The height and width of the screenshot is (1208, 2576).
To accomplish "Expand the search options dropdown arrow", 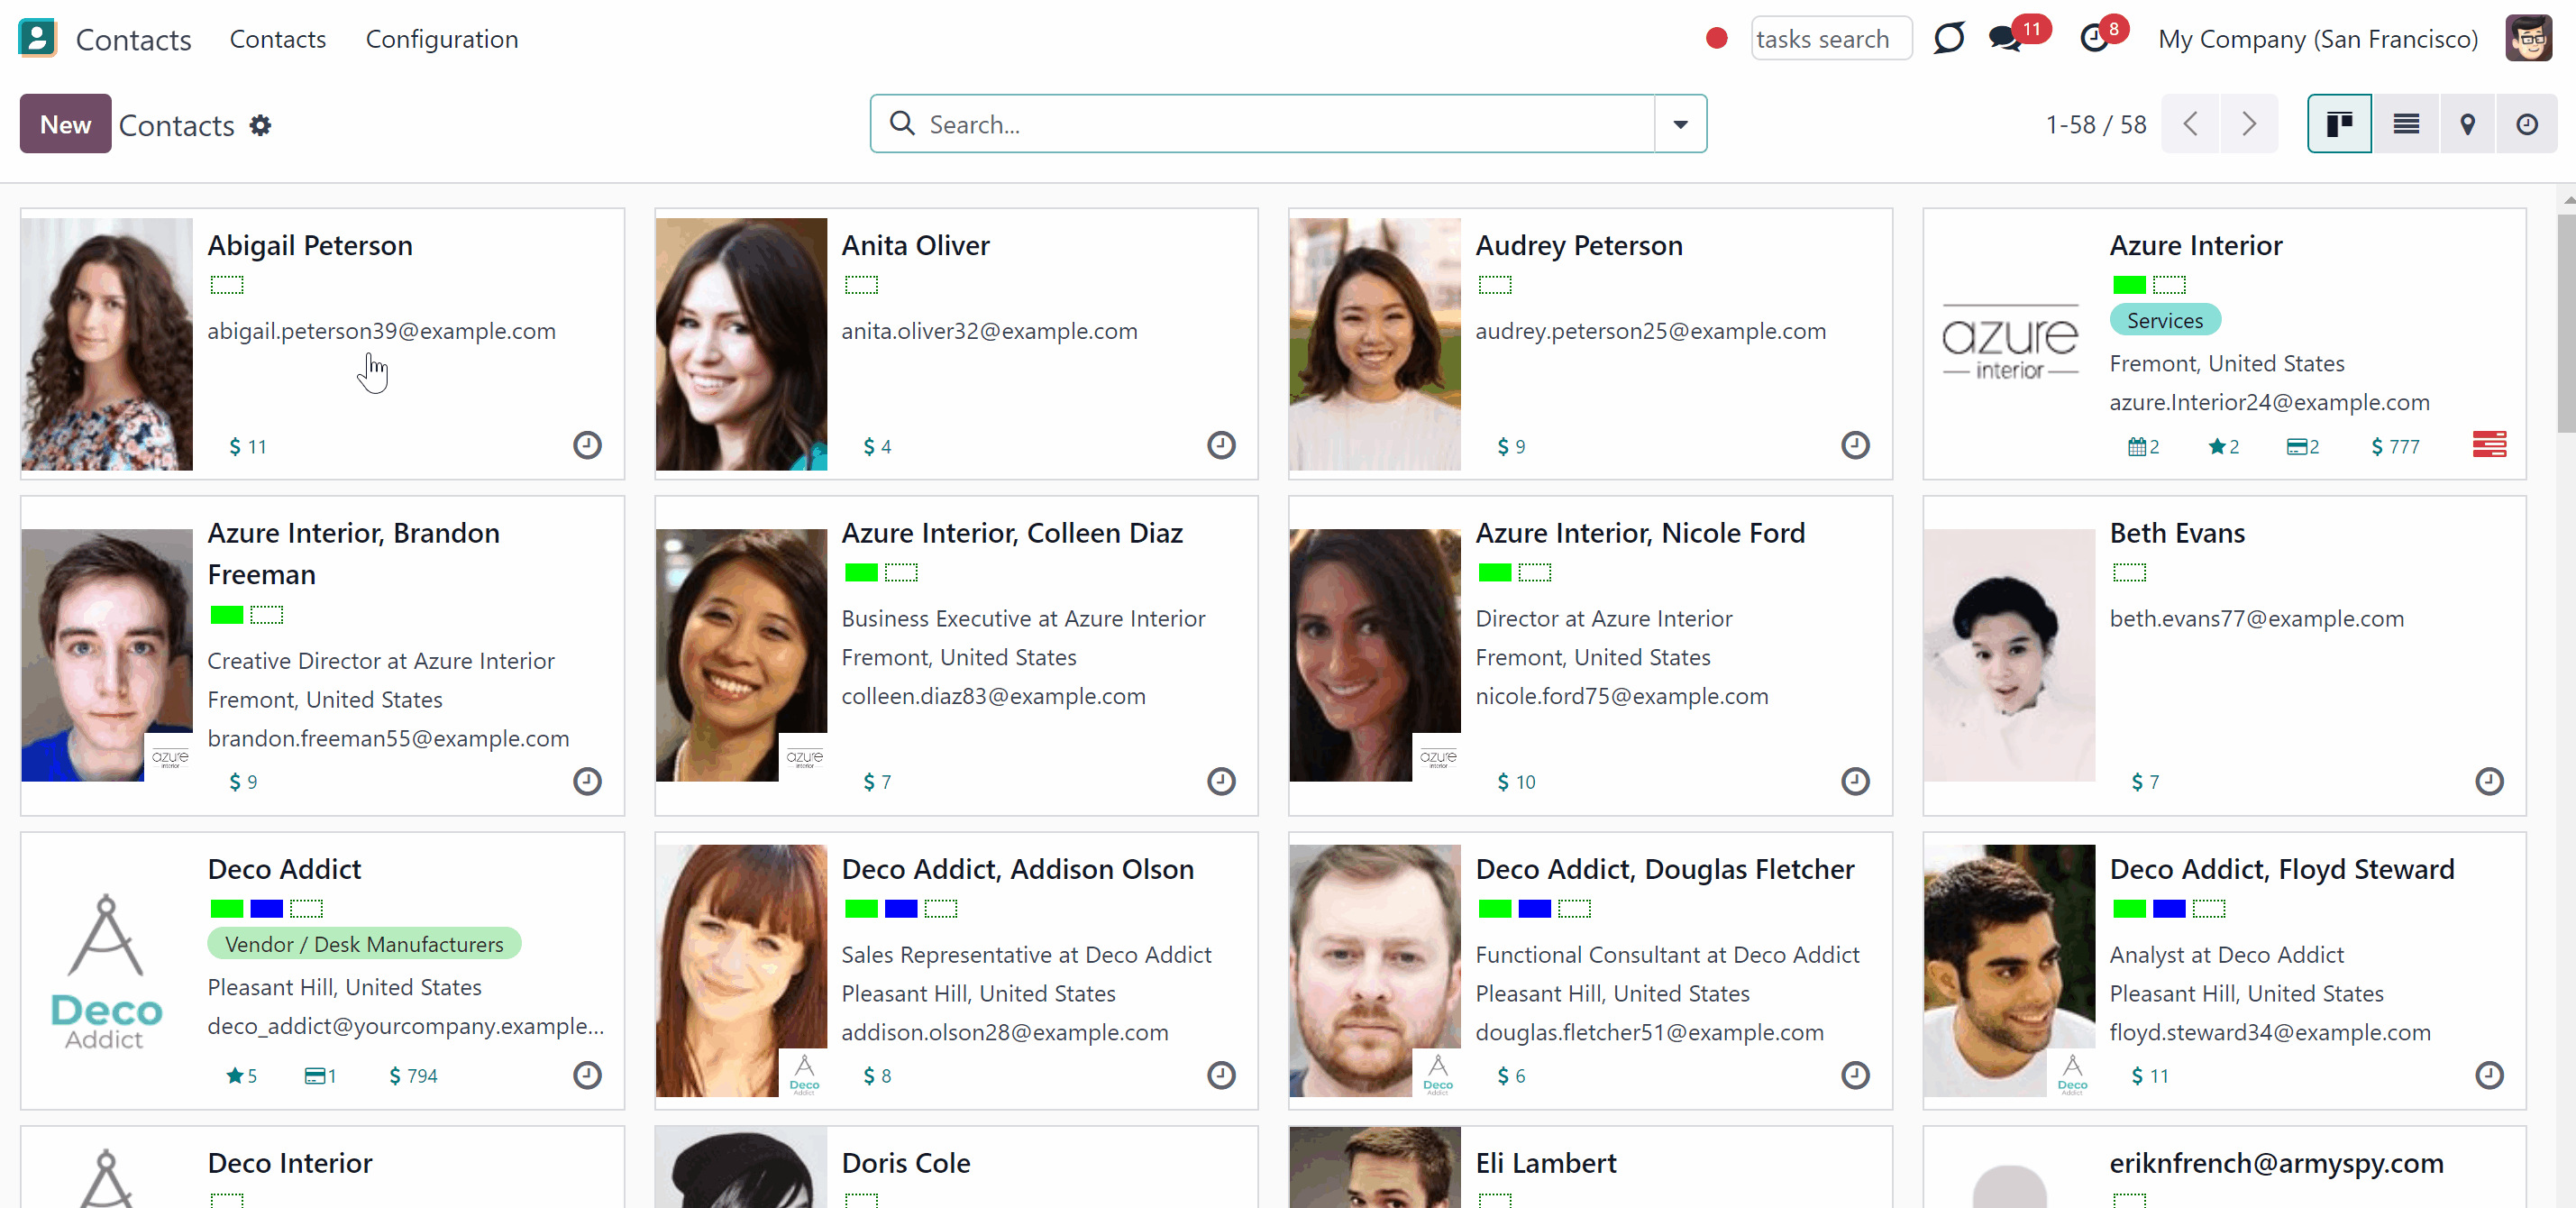I will 1680,124.
